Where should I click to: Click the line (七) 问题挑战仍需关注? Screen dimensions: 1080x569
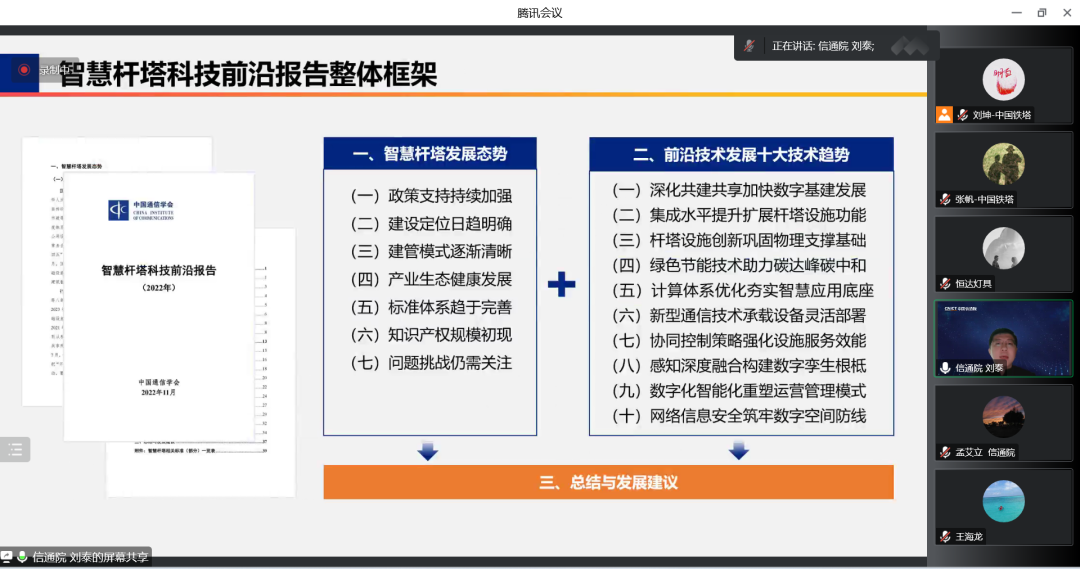[431, 363]
